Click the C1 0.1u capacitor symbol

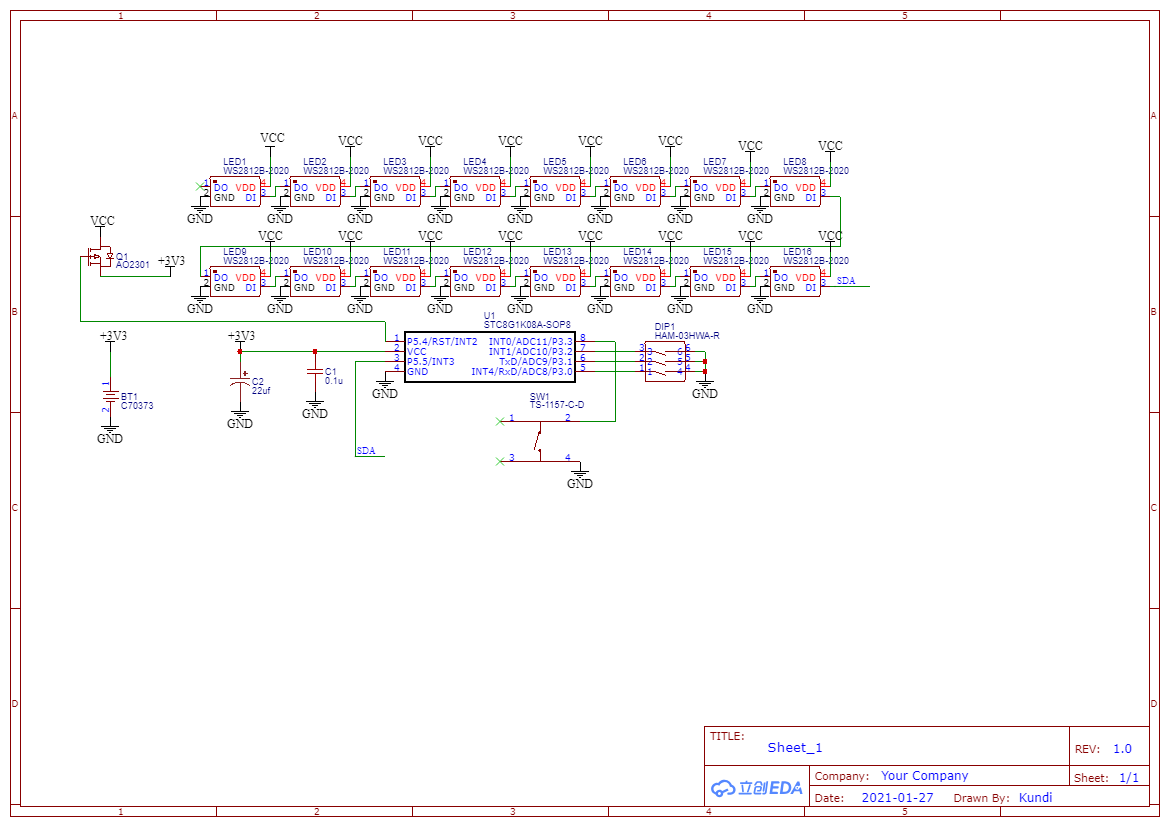coord(315,373)
